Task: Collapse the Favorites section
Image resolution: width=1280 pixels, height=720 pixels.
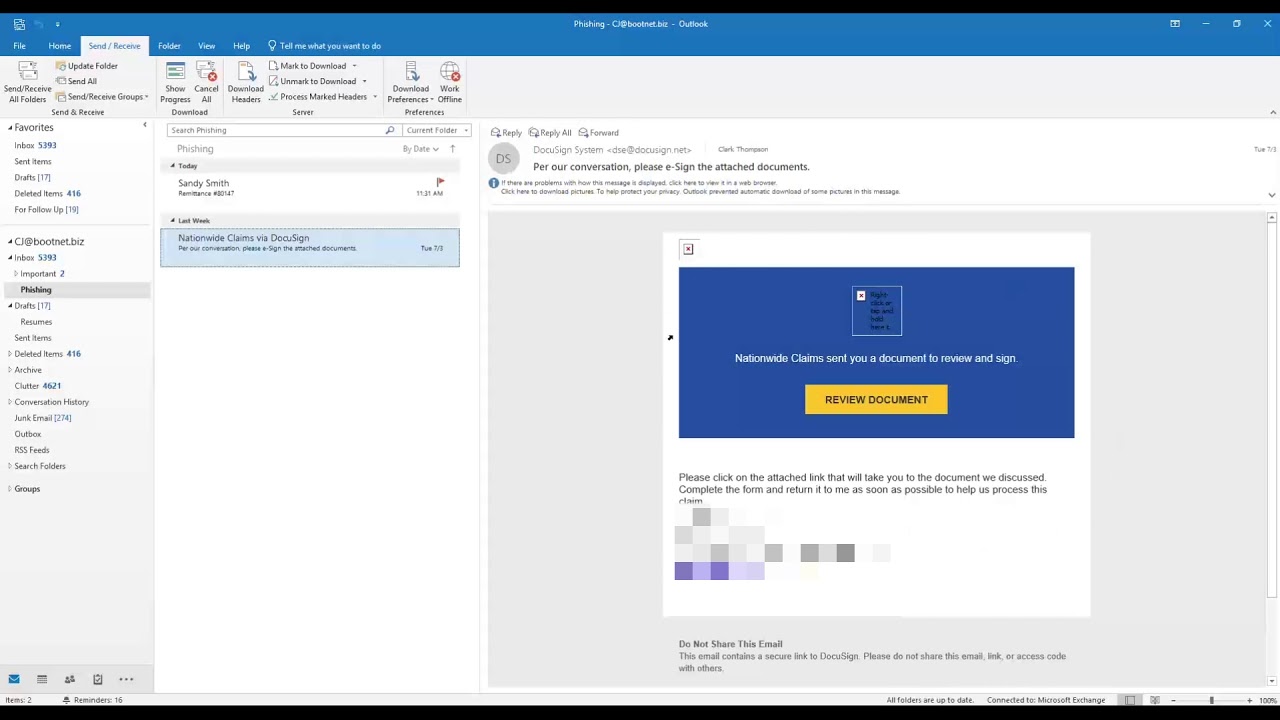Action: (10, 128)
